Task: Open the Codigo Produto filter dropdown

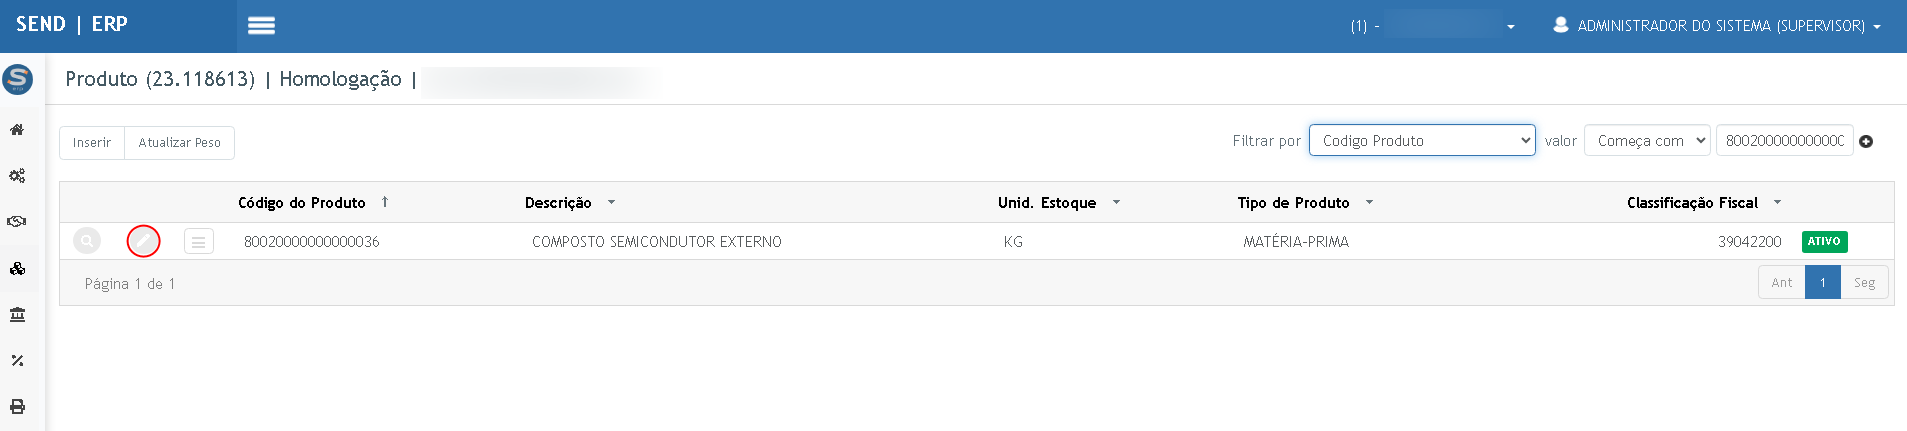Action: pyautogui.click(x=1421, y=141)
